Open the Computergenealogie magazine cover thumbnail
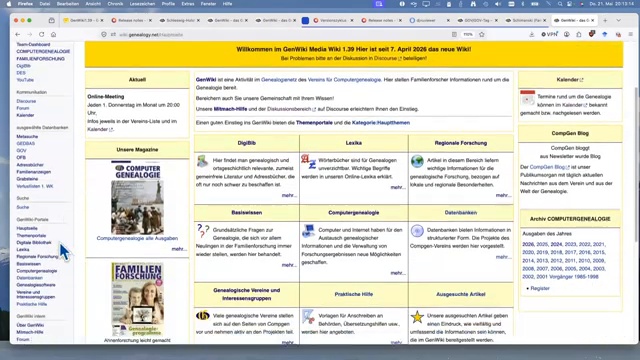Screen dimensions: 640x360 pyautogui.click(x=138, y=198)
